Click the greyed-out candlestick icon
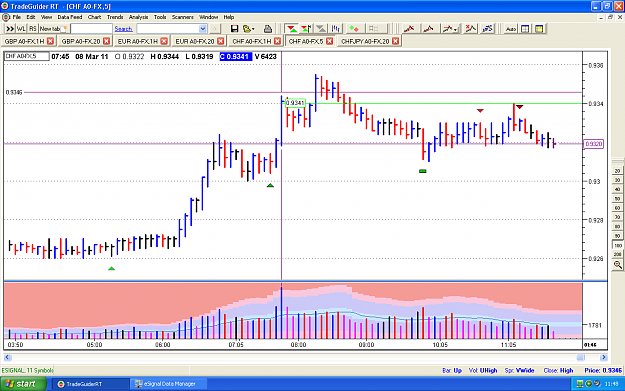Screen dimensions: 625x391 373,29
